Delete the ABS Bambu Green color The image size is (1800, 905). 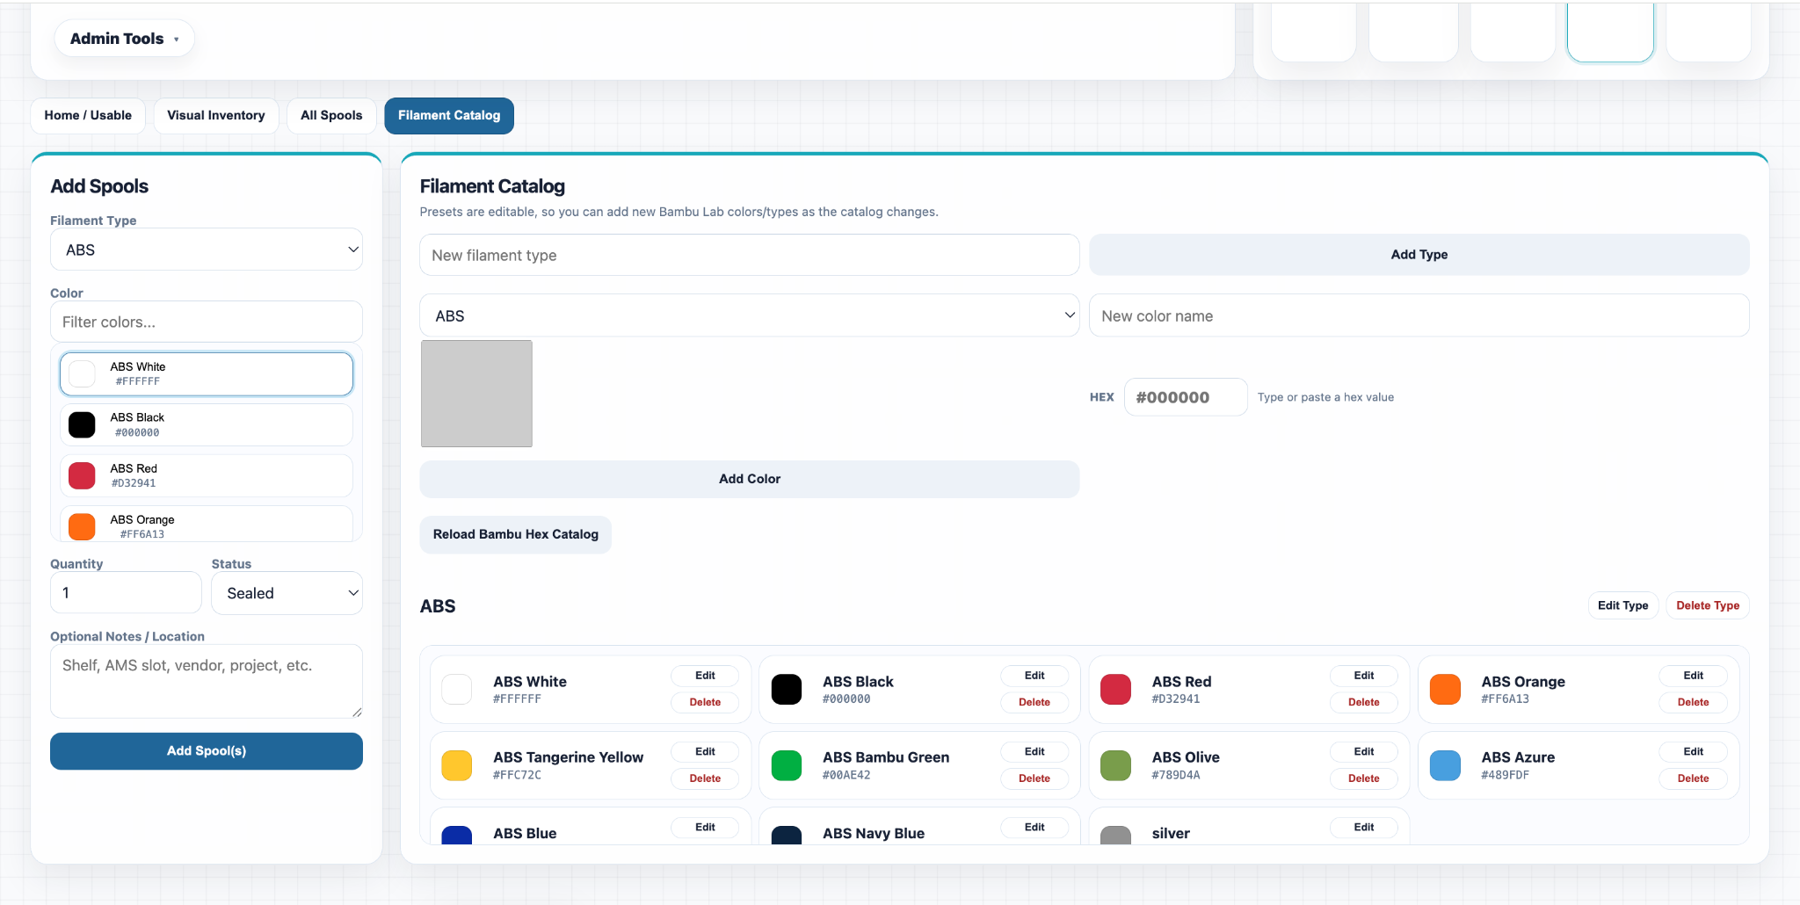(x=1034, y=778)
